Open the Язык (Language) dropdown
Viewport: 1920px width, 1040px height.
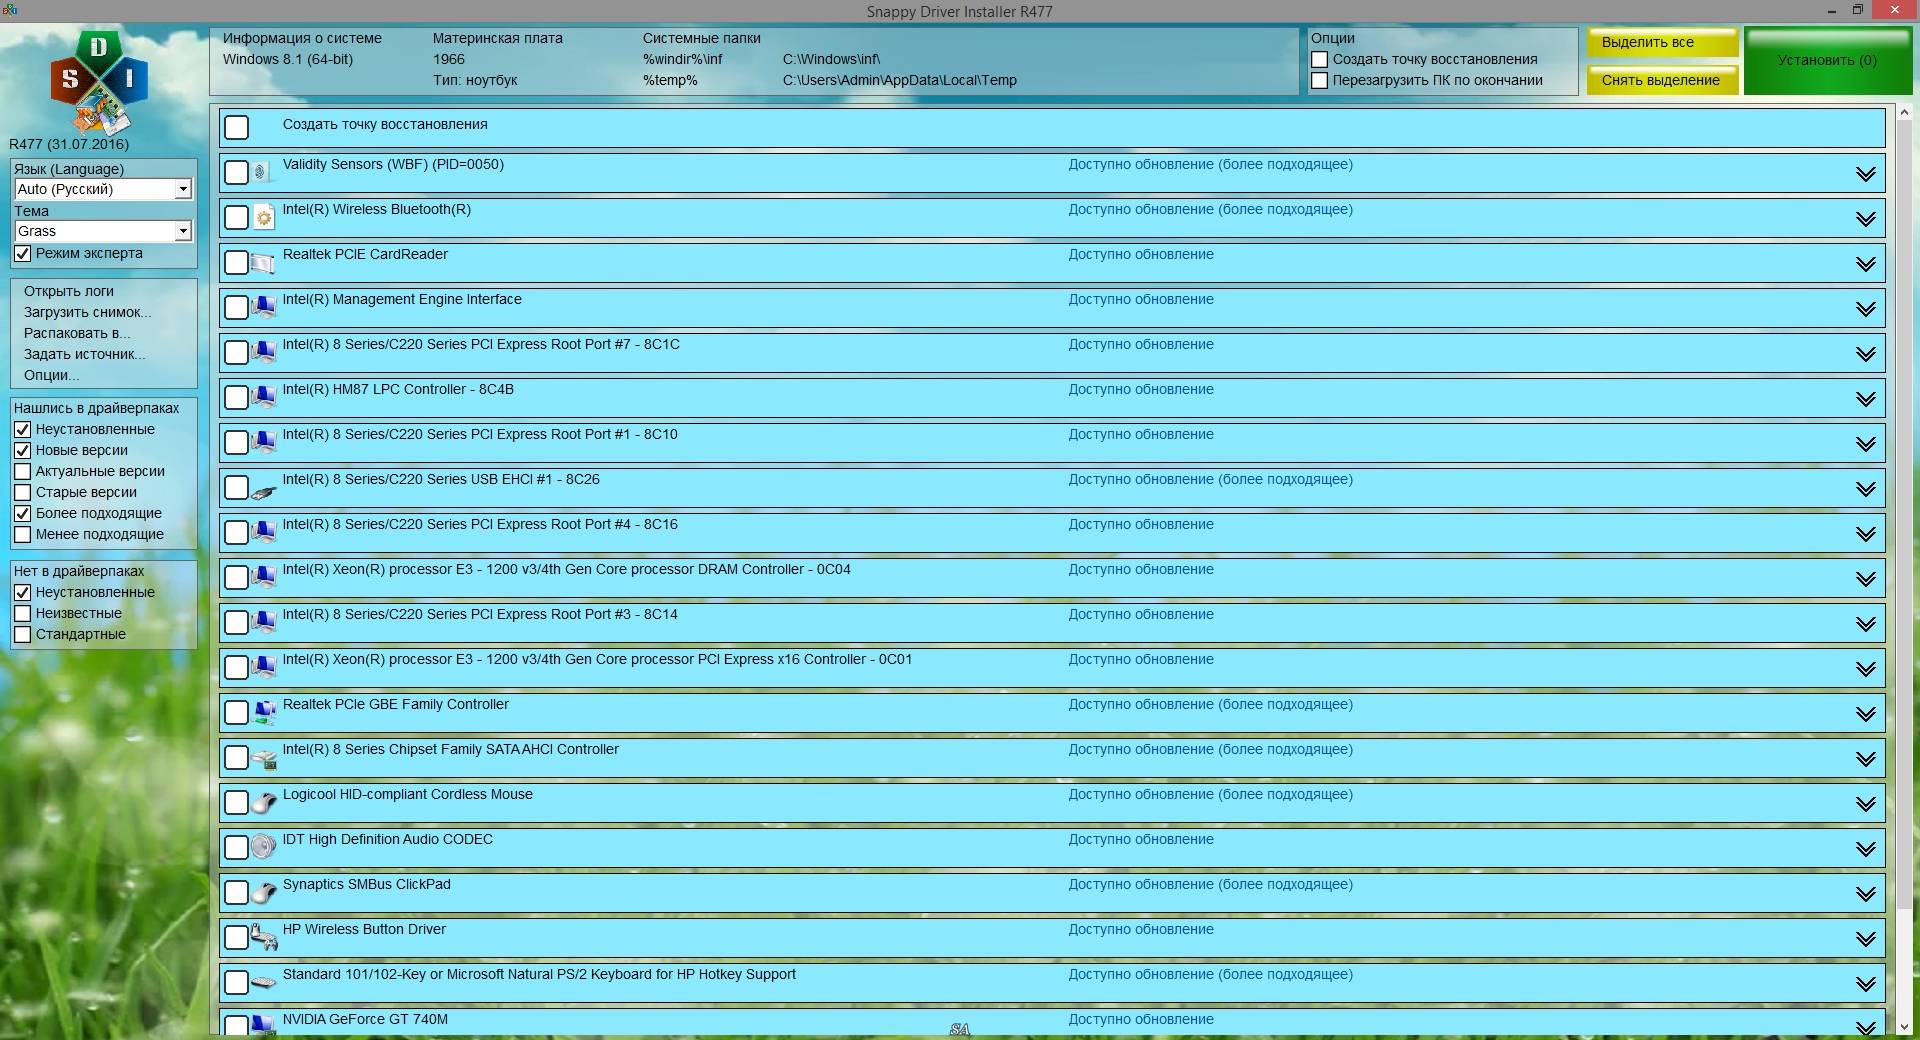[103, 189]
